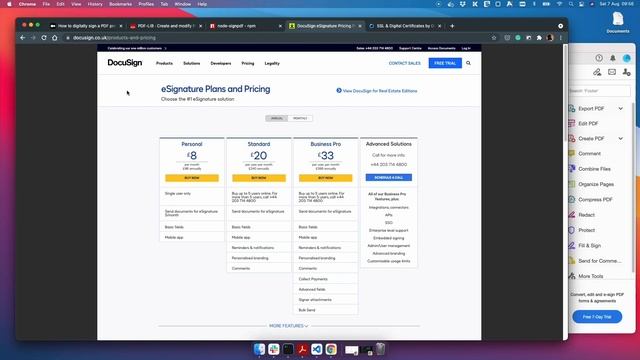This screenshot has height=360, width=640.
Task: Open Combine Files tool in Acrobat panel
Action: pos(594,169)
